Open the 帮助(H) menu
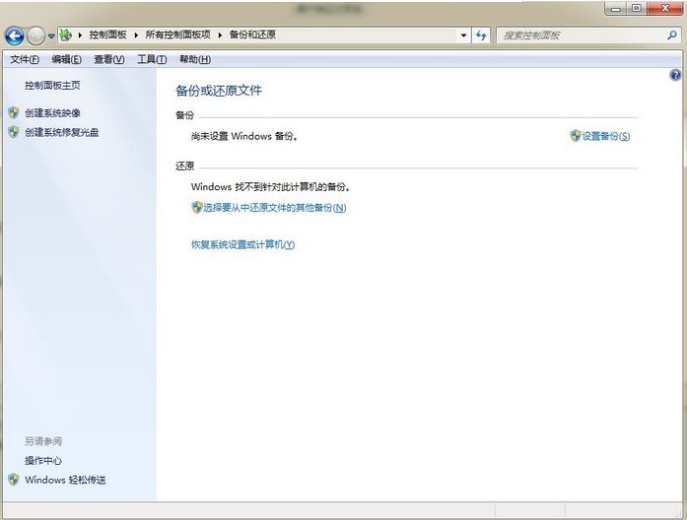Image resolution: width=687 pixels, height=520 pixels. (195, 59)
